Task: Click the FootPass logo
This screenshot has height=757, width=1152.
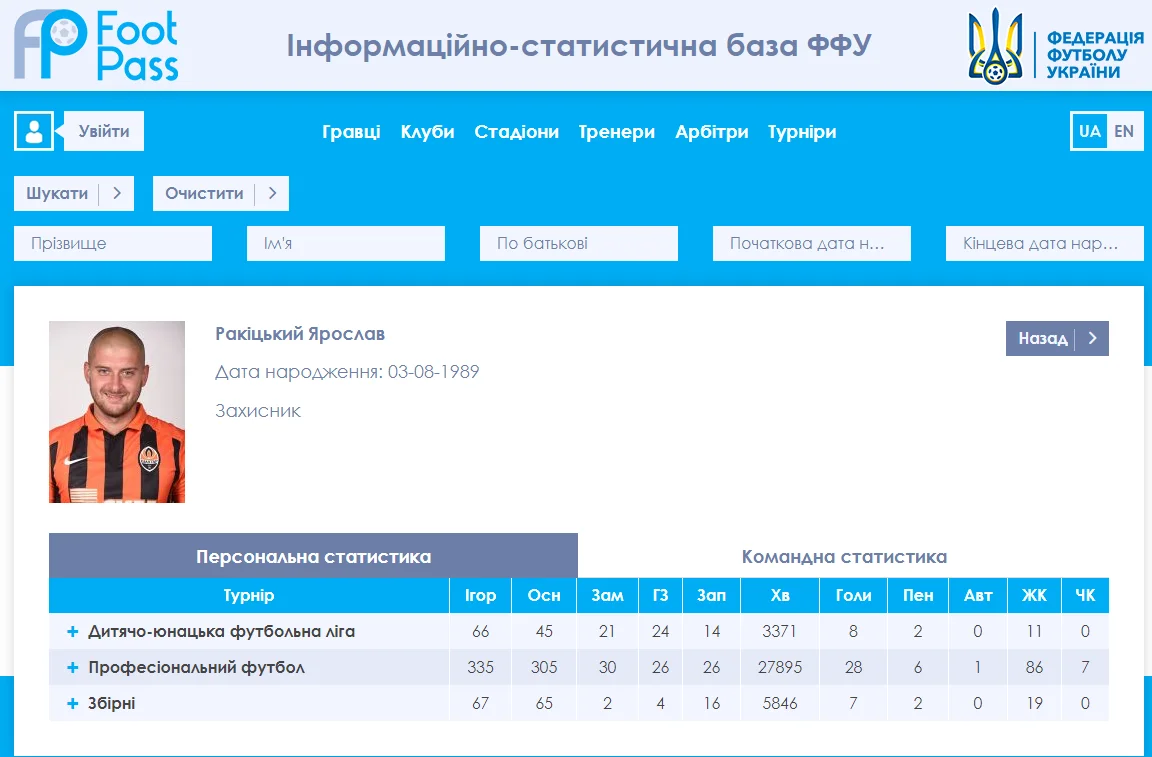Action: [x=96, y=46]
